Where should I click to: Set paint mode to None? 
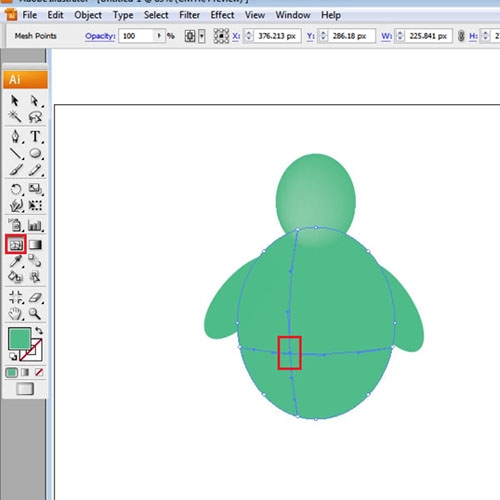(39, 372)
